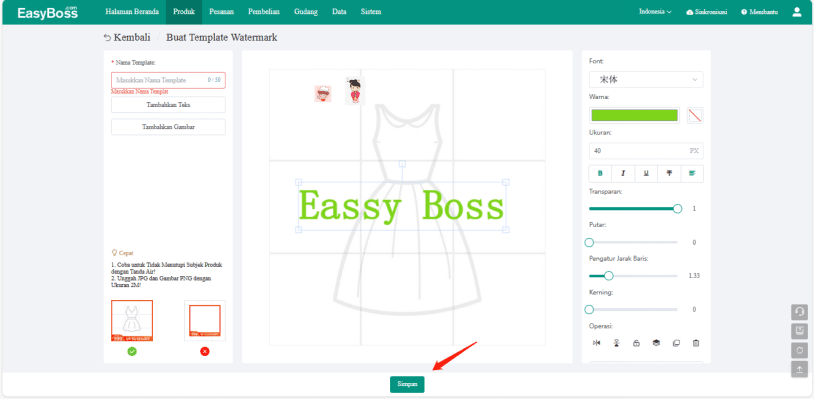The height and width of the screenshot is (399, 814).
Task: Open the green Warna color picker
Action: point(634,115)
